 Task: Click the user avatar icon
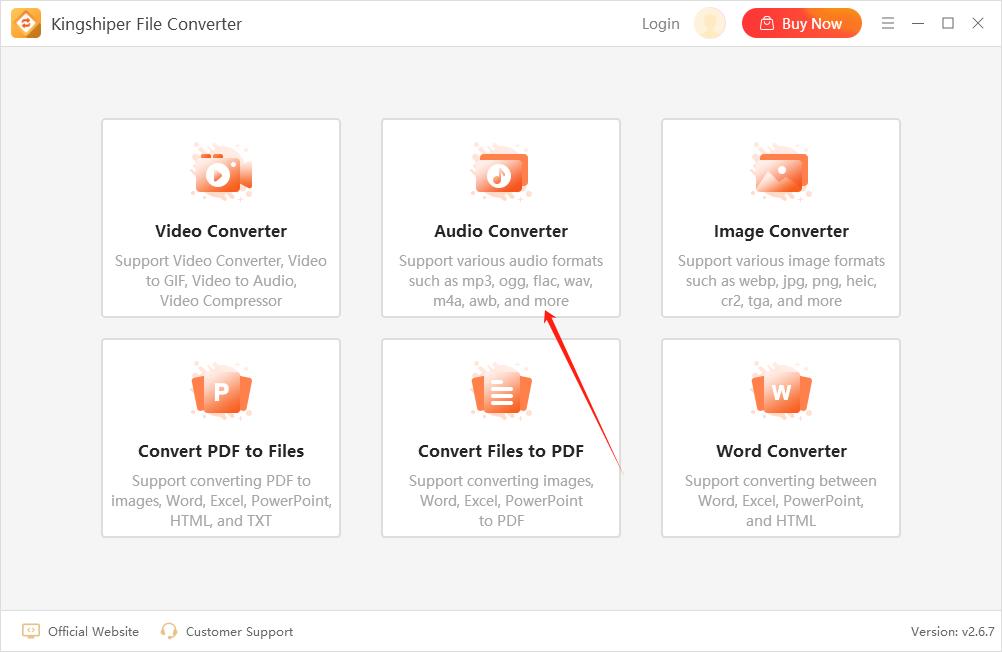tap(710, 23)
